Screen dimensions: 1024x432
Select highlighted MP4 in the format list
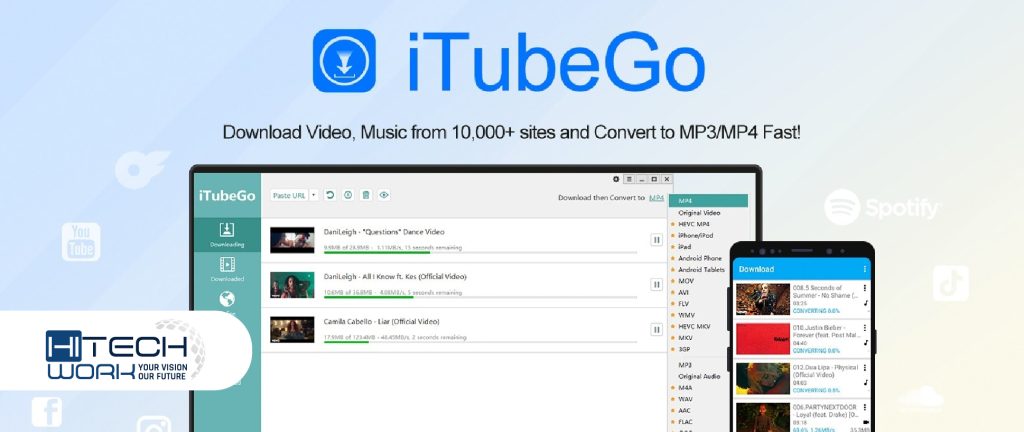pyautogui.click(x=709, y=201)
